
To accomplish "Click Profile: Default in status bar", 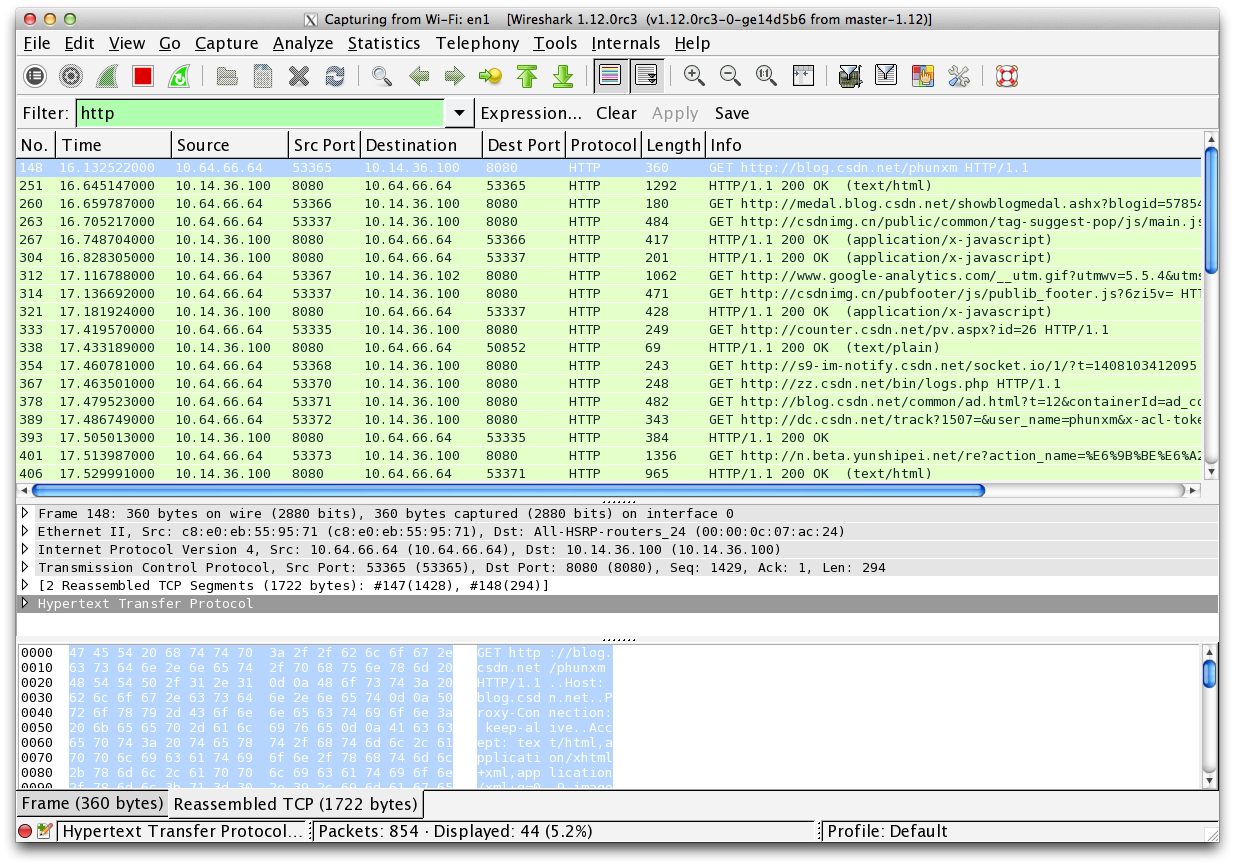I will 886,831.
